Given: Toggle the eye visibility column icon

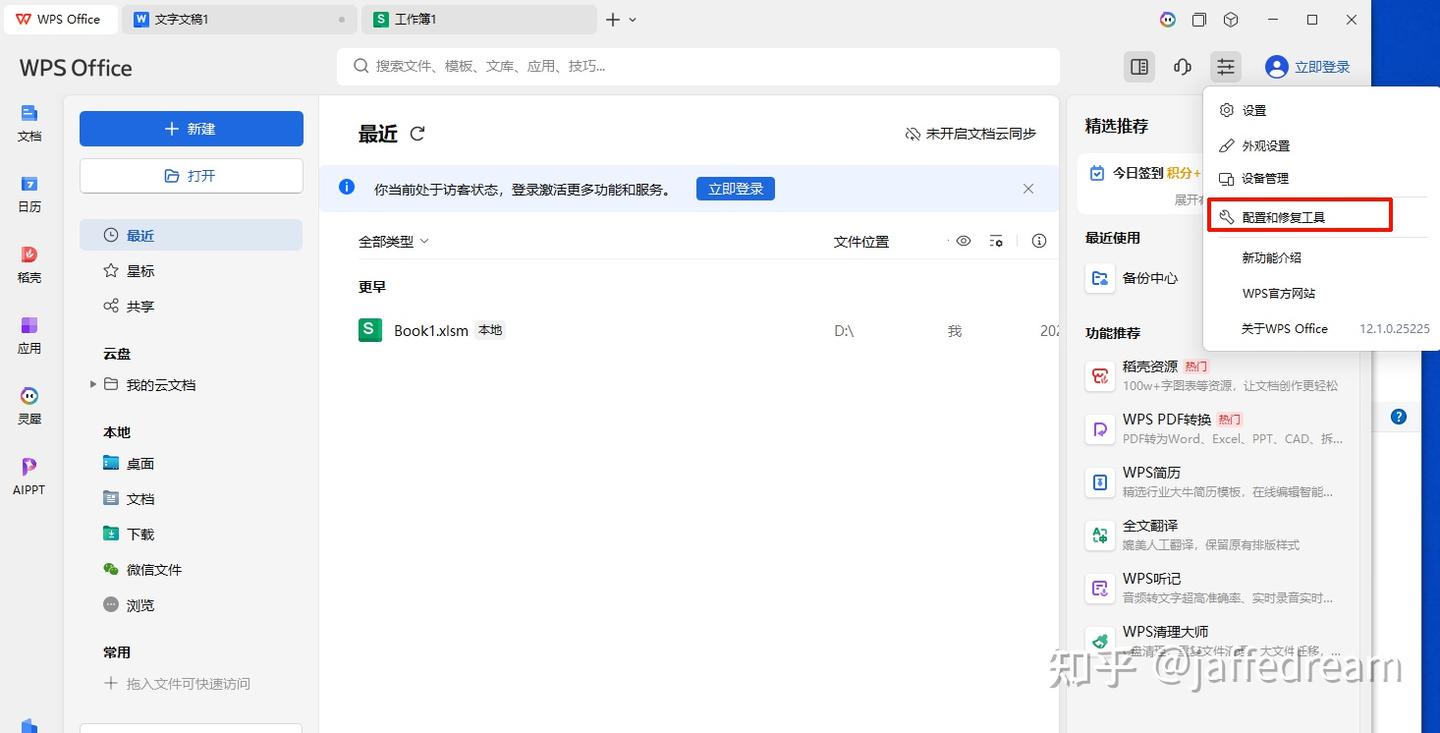Looking at the screenshot, I should (964, 241).
